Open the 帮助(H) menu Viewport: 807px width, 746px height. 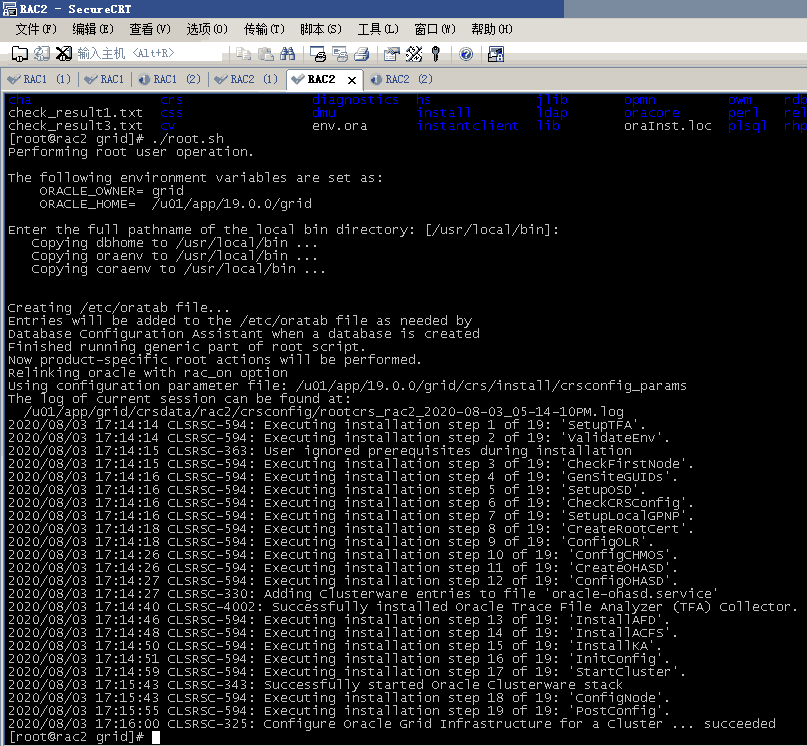coord(492,29)
